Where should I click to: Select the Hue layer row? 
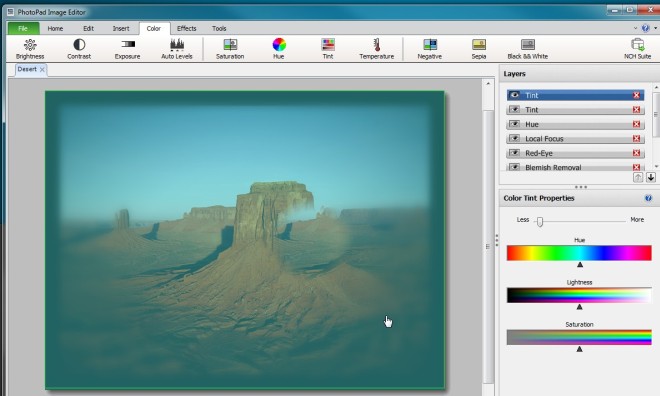coord(575,124)
